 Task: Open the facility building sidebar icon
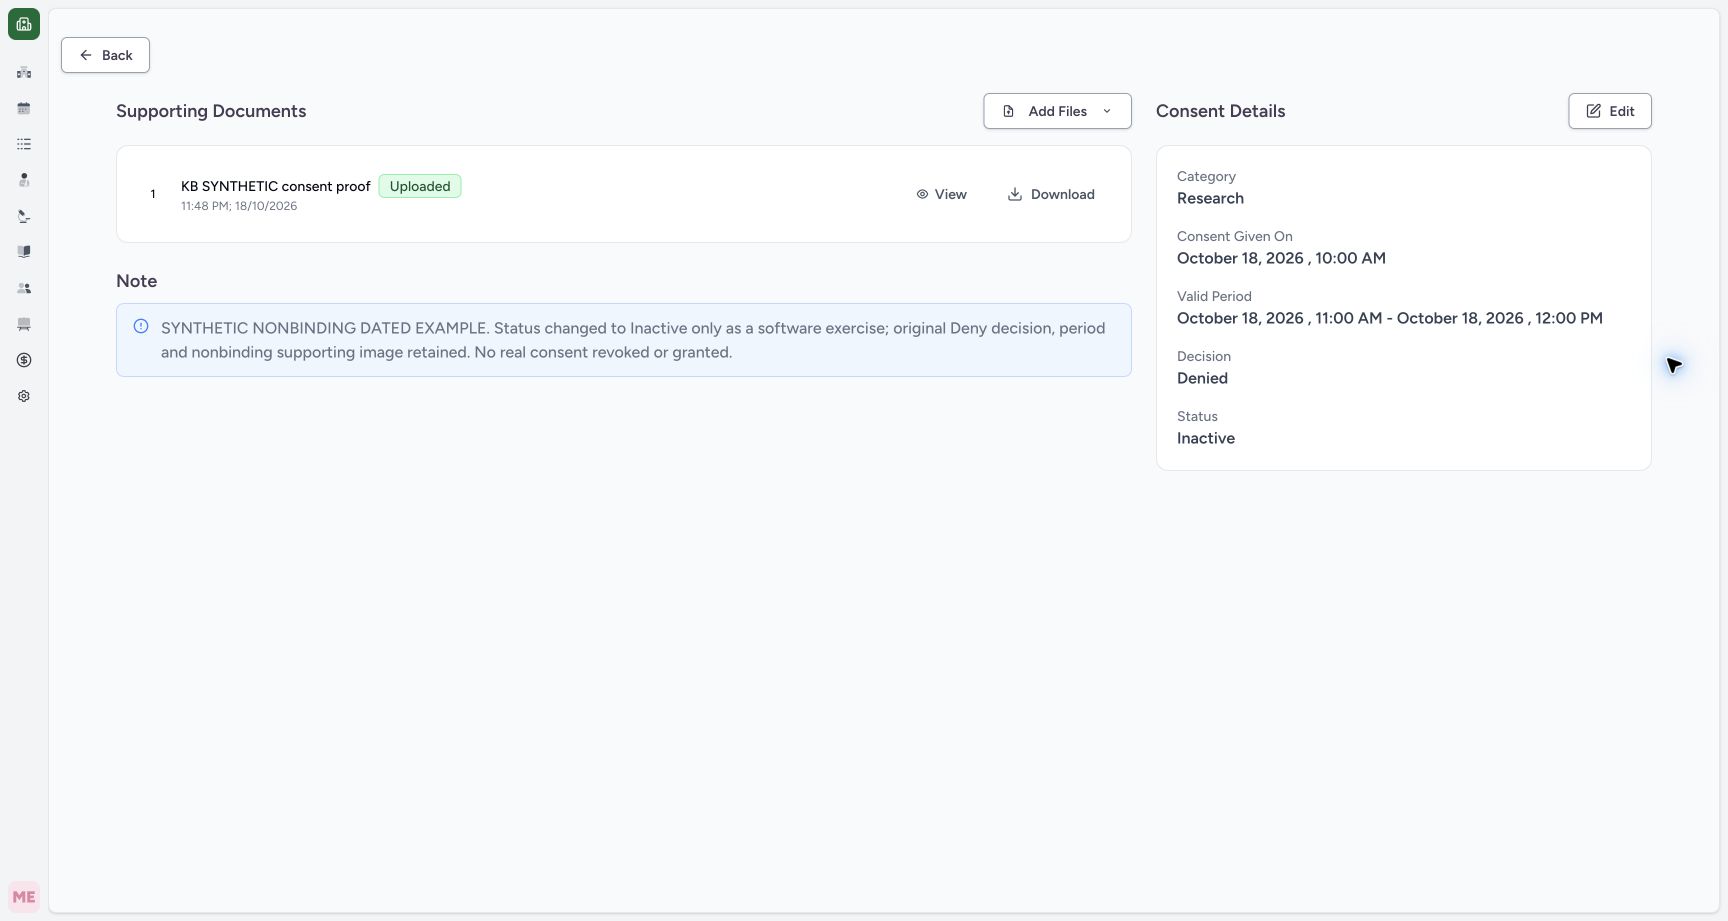tap(24, 72)
